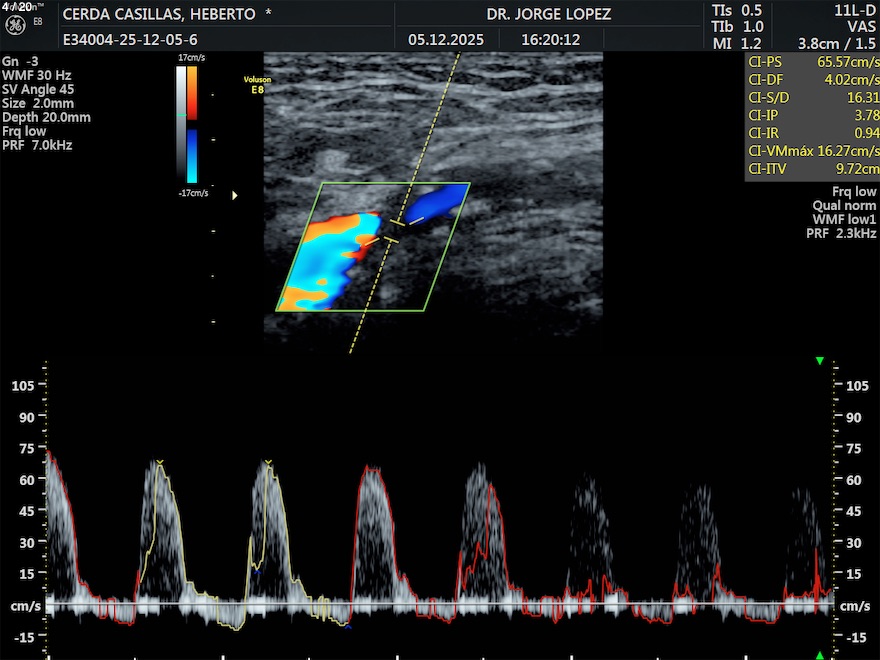Click the DR. JORGE LOPEZ field

pos(548,15)
